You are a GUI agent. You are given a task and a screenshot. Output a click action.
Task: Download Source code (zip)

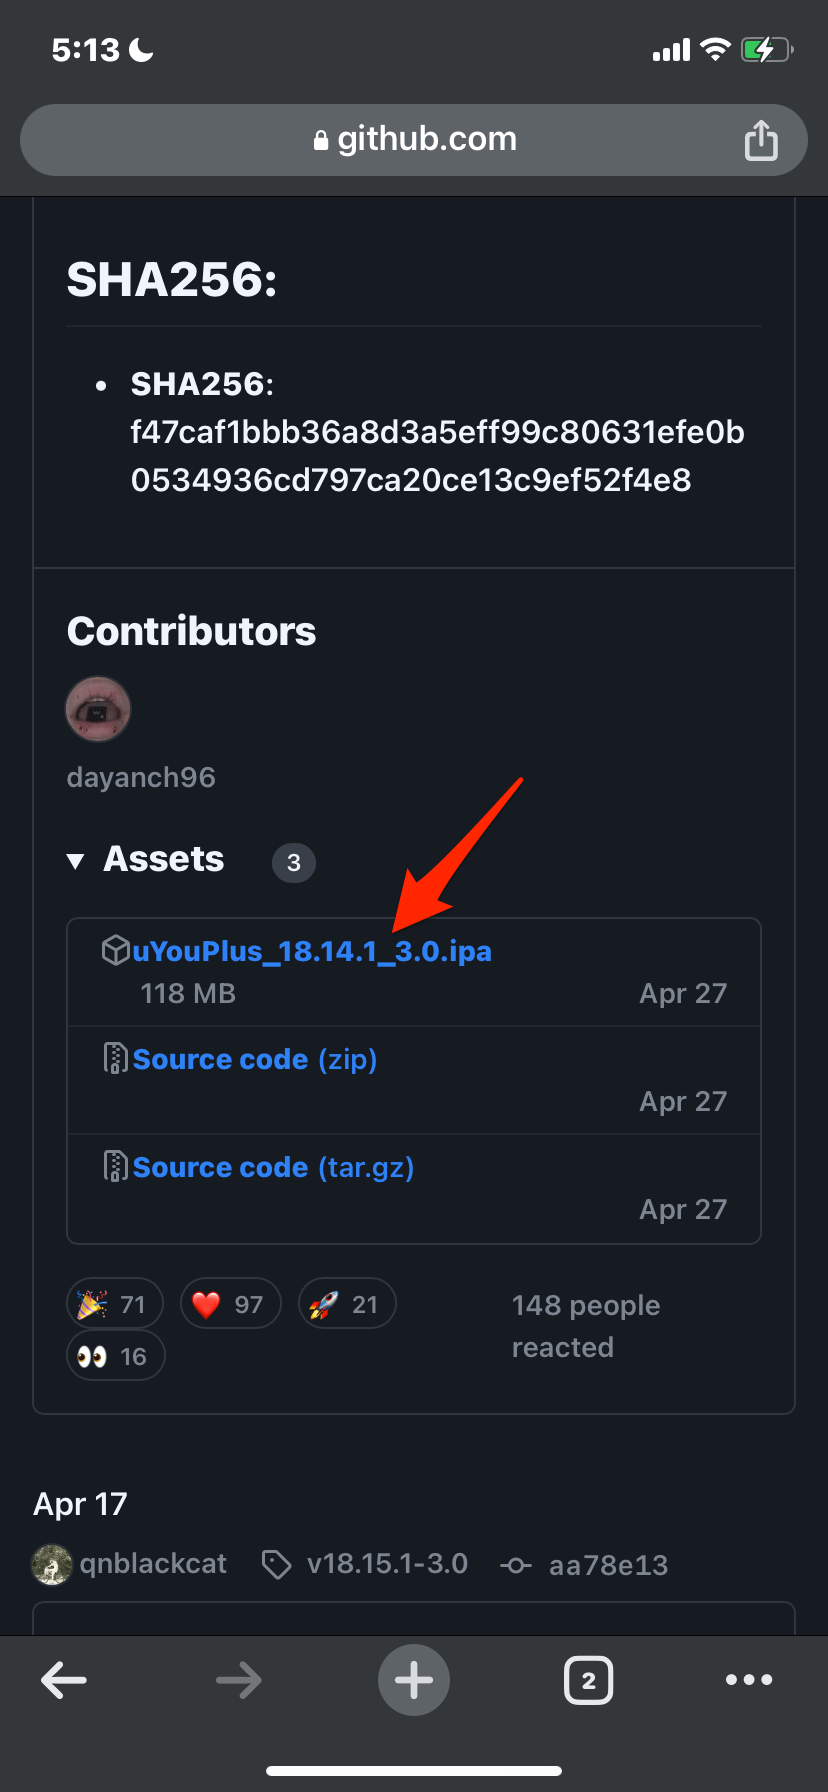click(x=255, y=1059)
